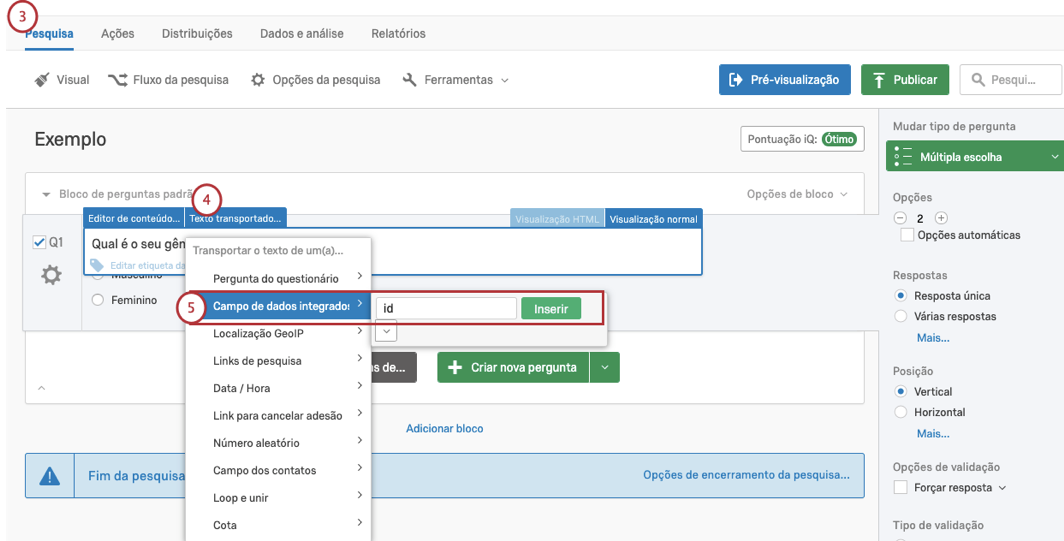Select Vertical position radio button
Image resolution: width=1064 pixels, height=541 pixels.
[901, 392]
